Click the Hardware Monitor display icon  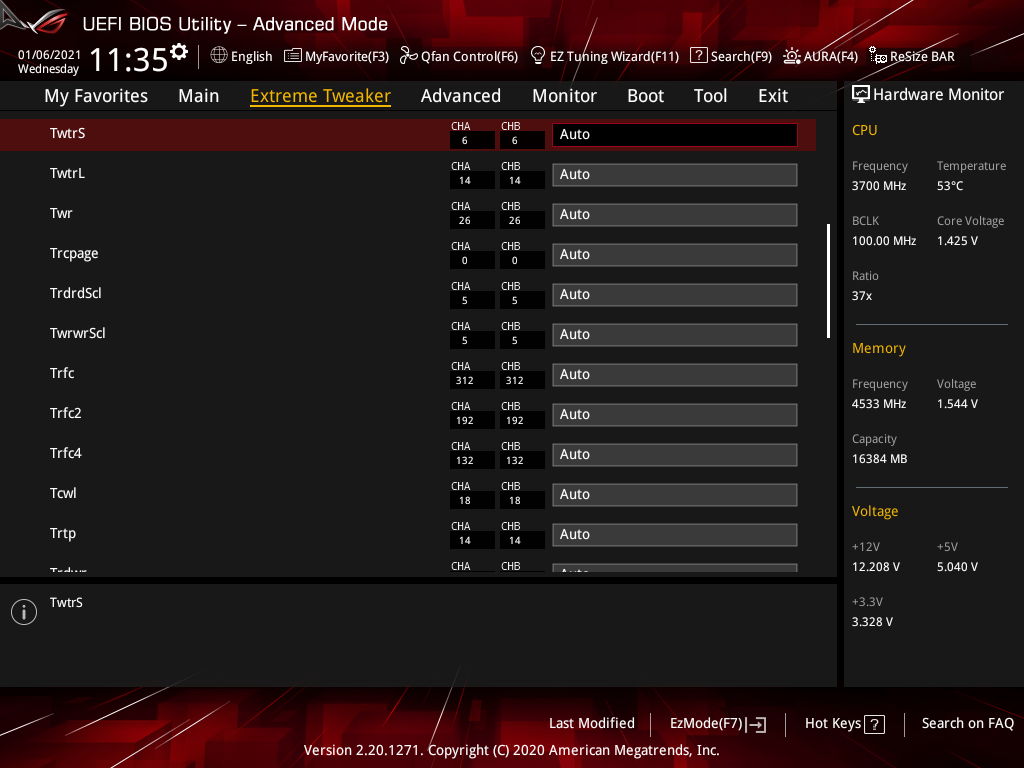pyautogui.click(x=861, y=95)
